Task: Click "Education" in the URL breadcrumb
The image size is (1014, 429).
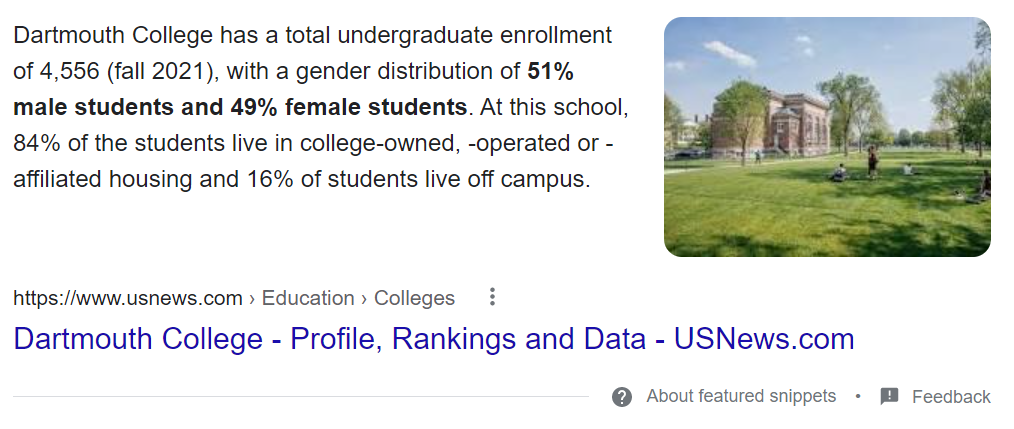Action: click(x=308, y=298)
